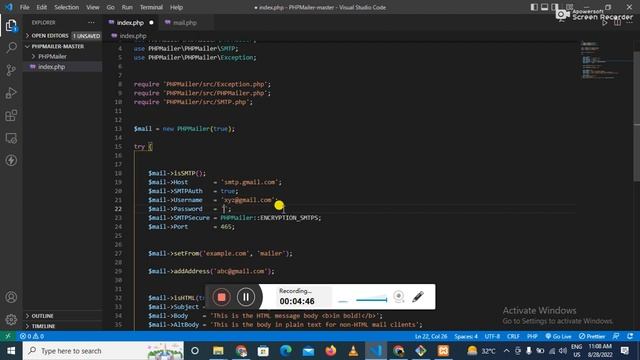Expand the Timeline section
Viewport: 640px width, 360px height.
(x=43, y=326)
